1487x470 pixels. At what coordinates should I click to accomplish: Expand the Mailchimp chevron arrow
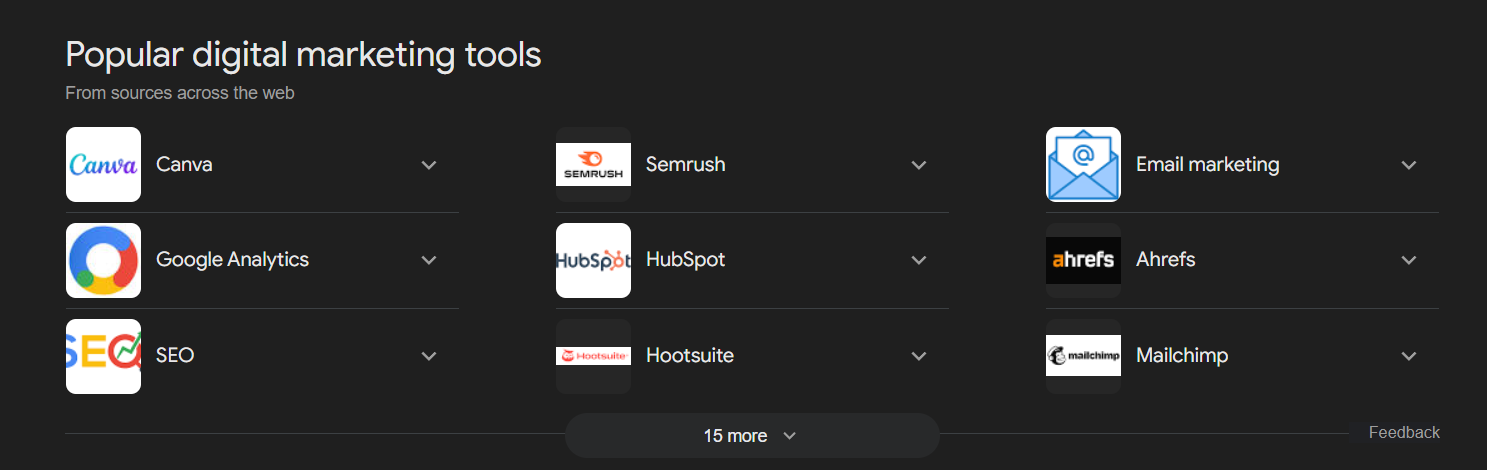pos(1409,356)
